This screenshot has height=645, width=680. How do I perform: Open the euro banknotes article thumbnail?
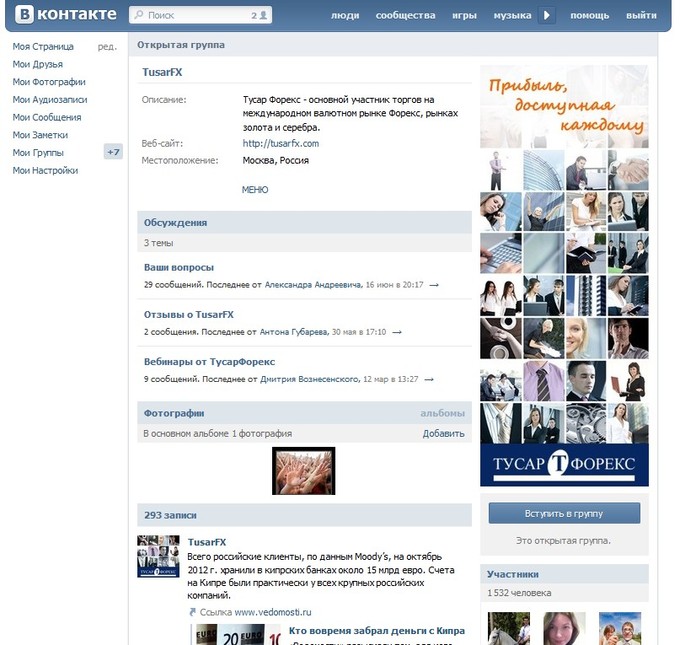coord(237,635)
